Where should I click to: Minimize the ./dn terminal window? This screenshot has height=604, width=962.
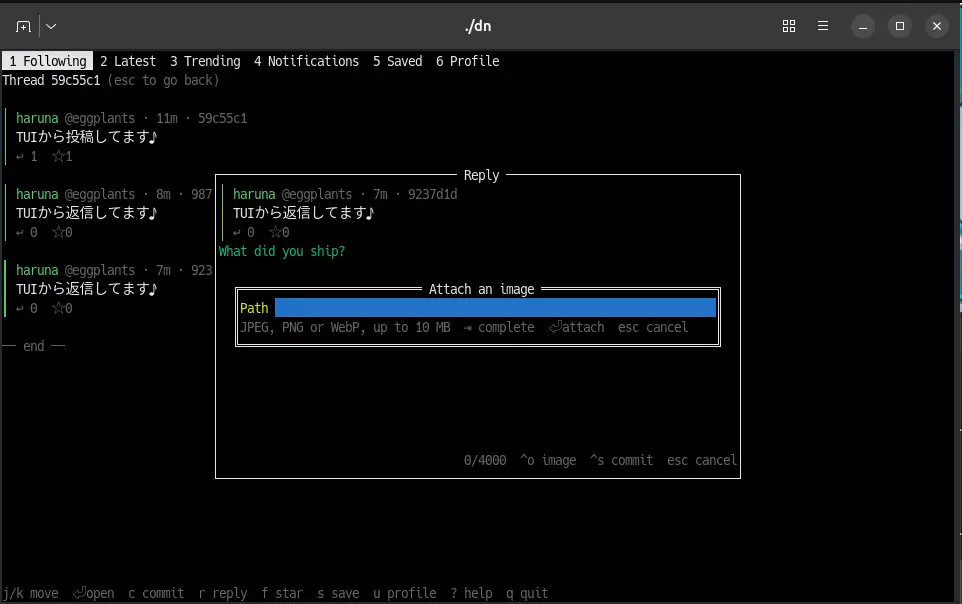click(862, 26)
